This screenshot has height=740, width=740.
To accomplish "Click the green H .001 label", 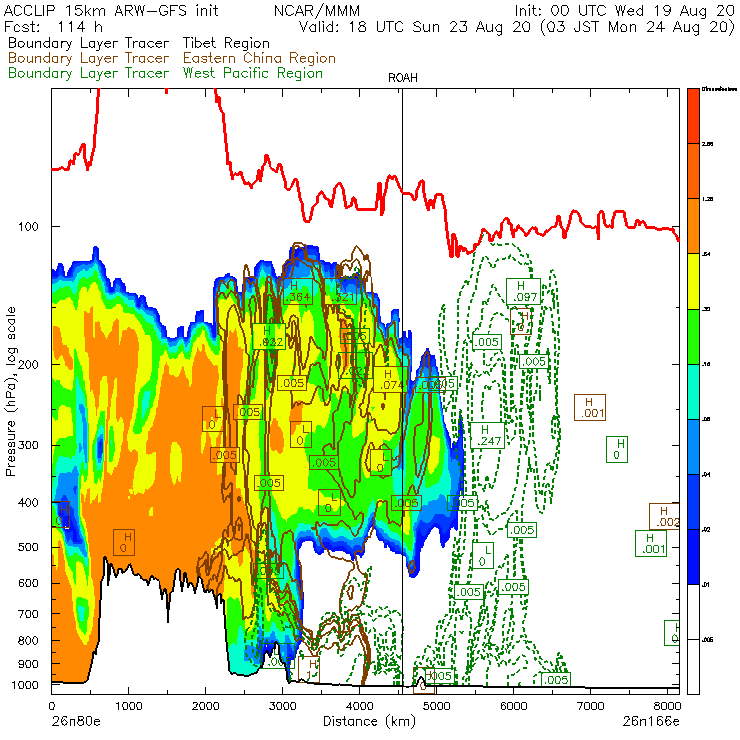I will pos(651,543).
